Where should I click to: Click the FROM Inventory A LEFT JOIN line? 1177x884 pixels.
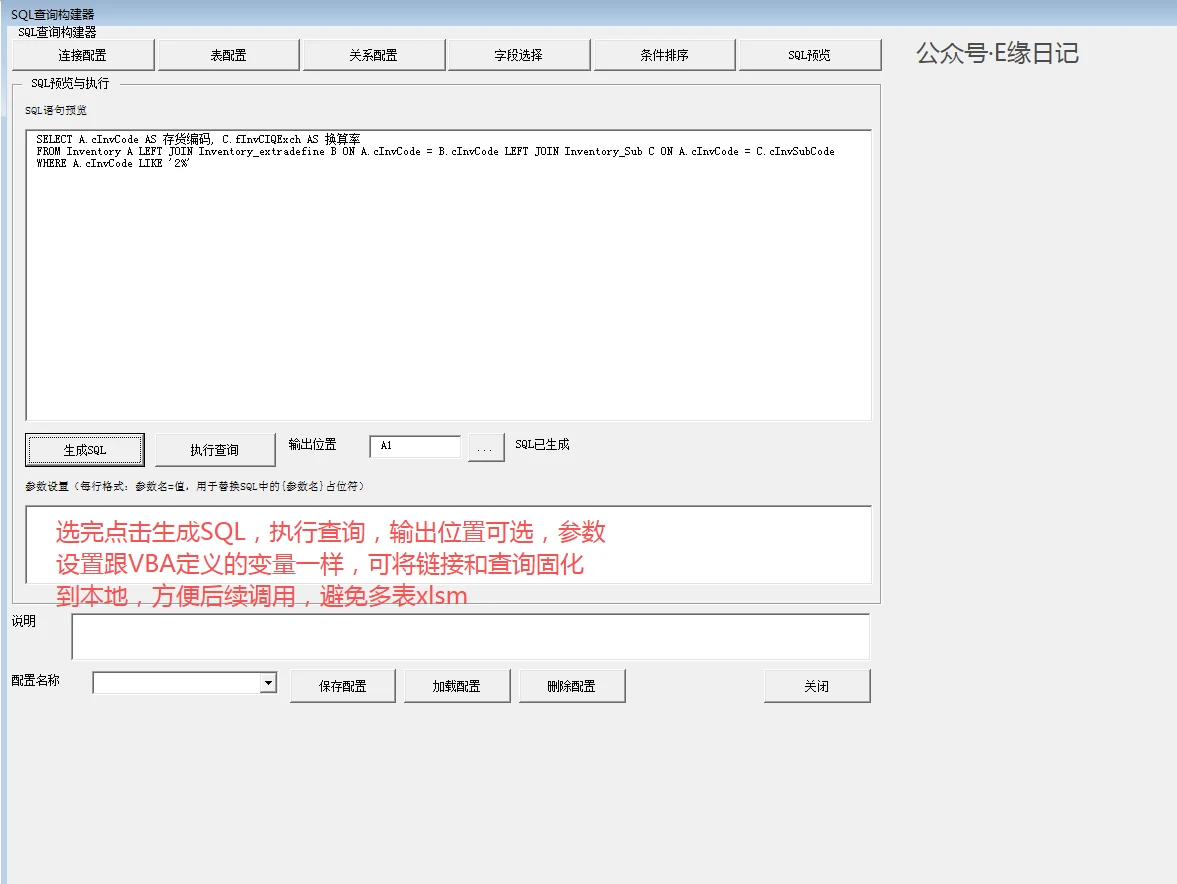[x=435, y=151]
